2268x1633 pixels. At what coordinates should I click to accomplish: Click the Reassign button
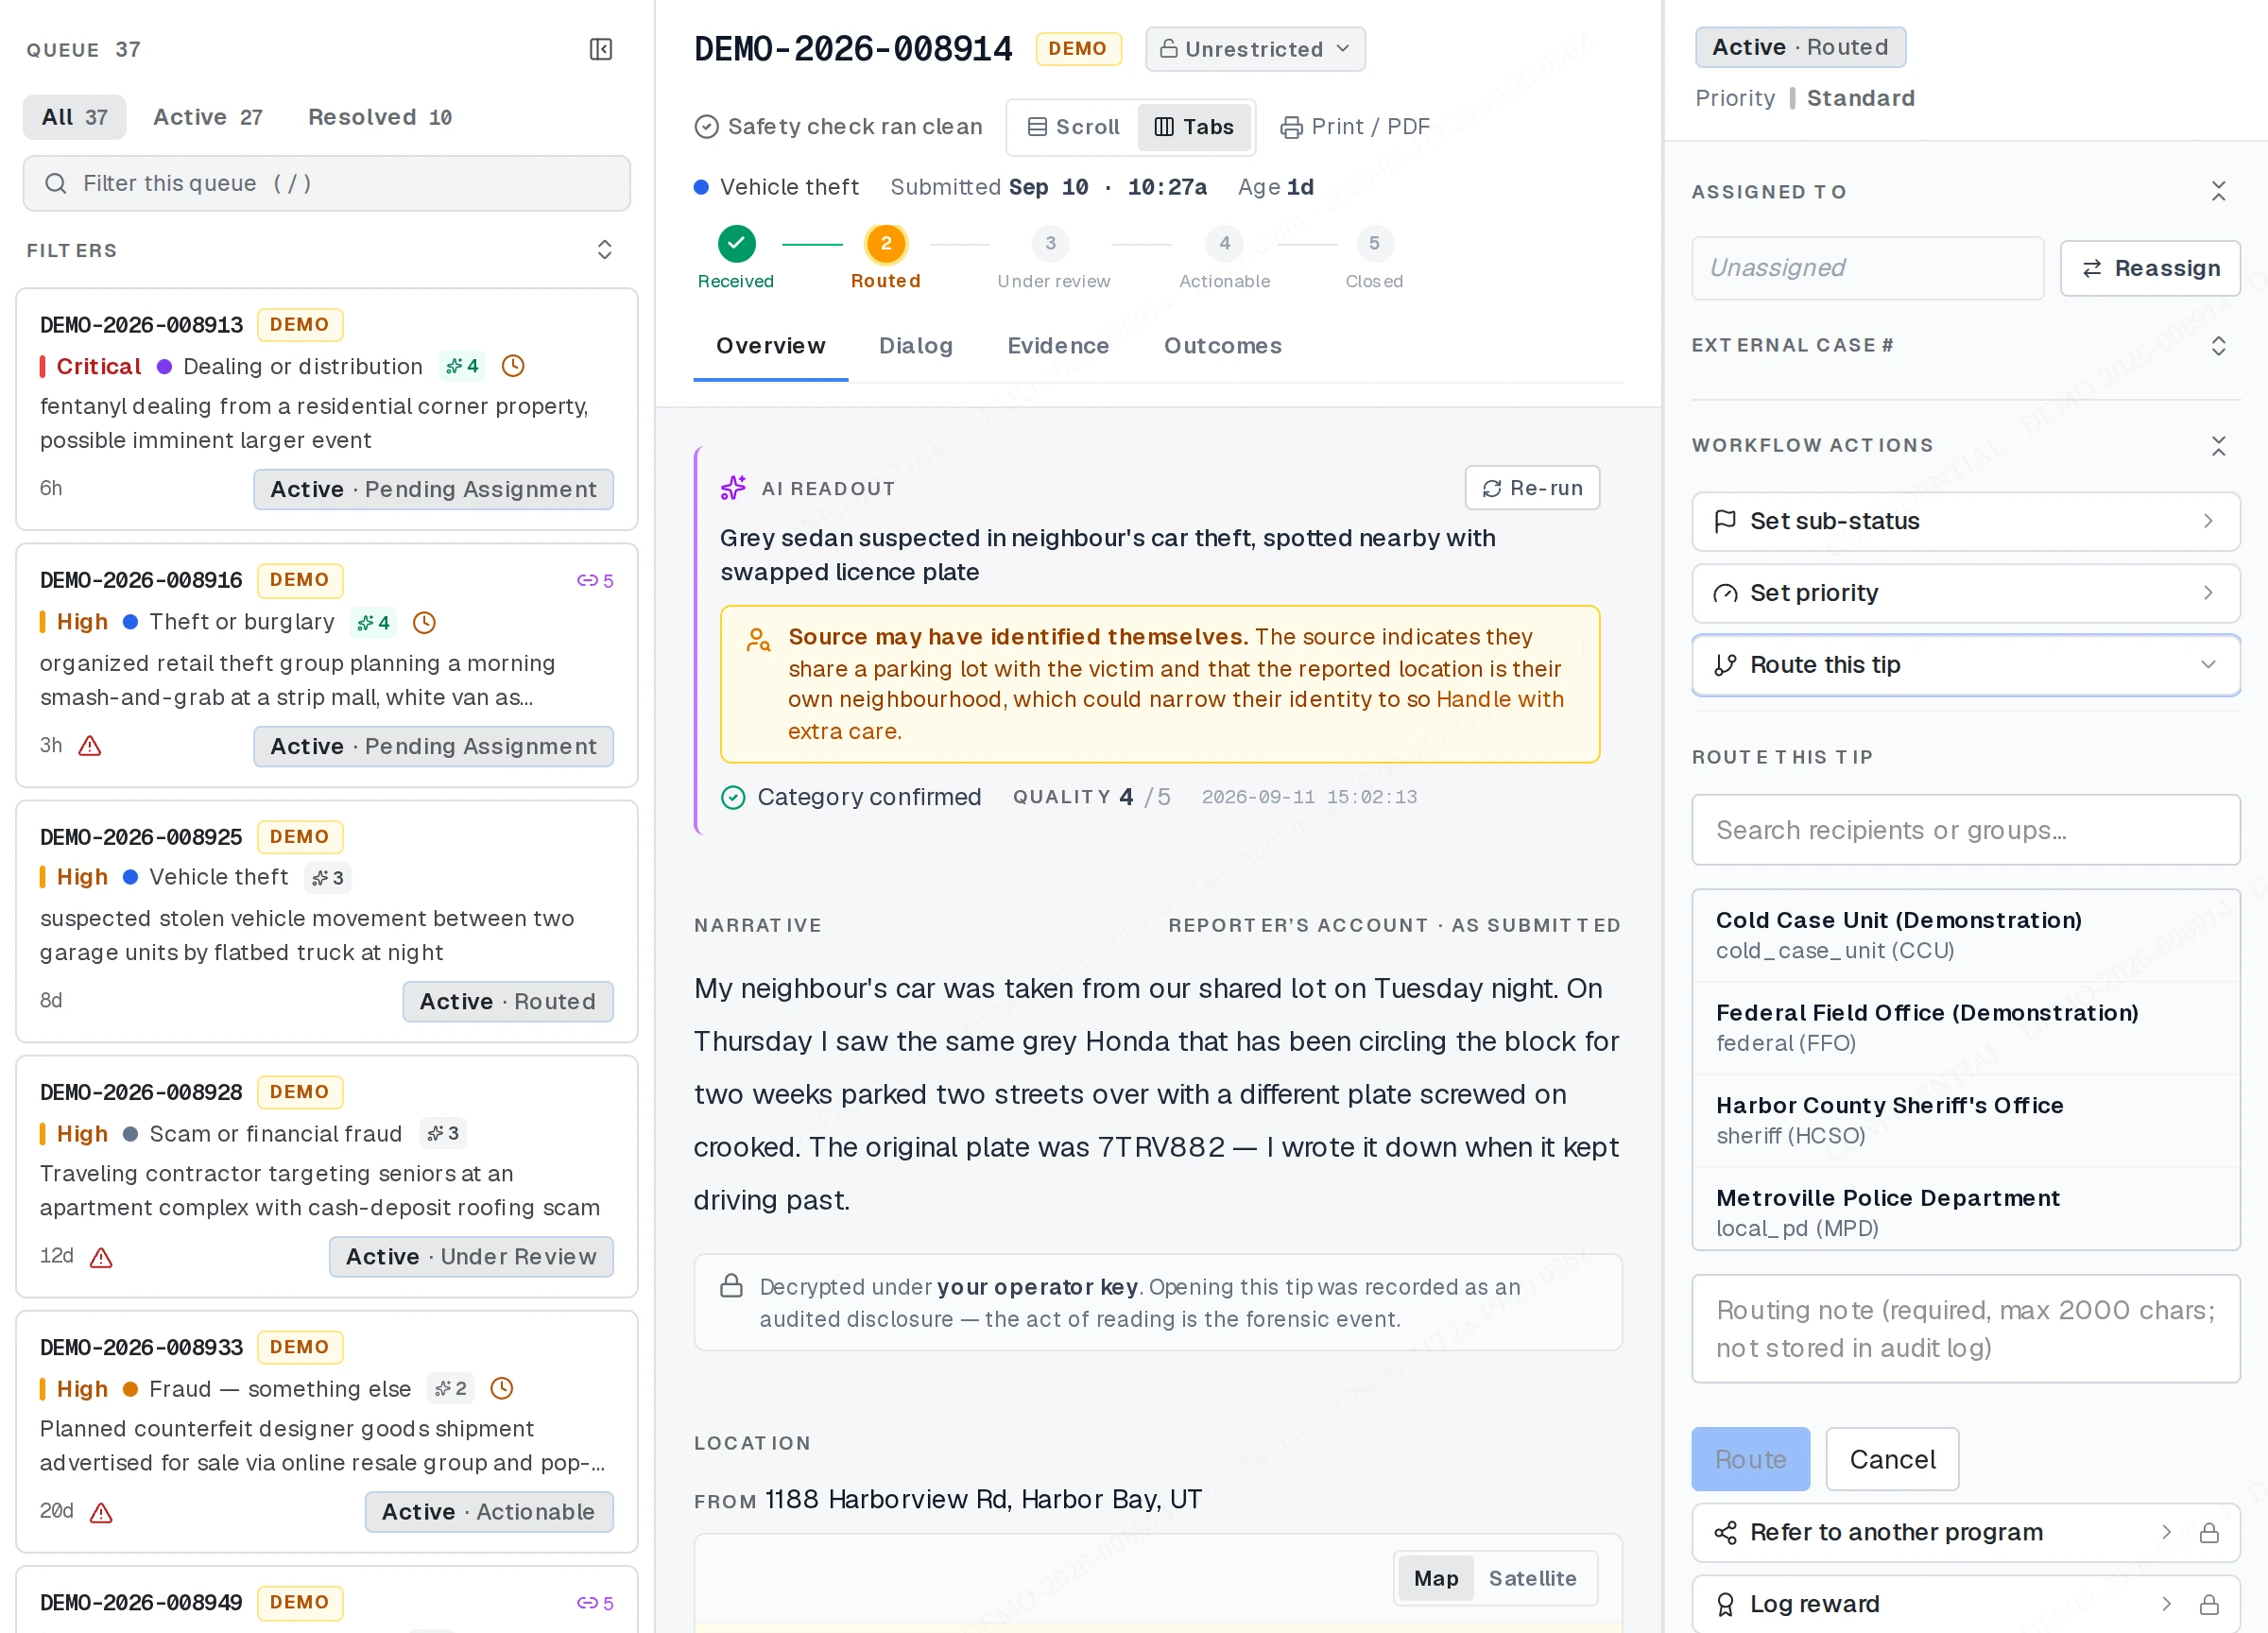coord(2149,268)
